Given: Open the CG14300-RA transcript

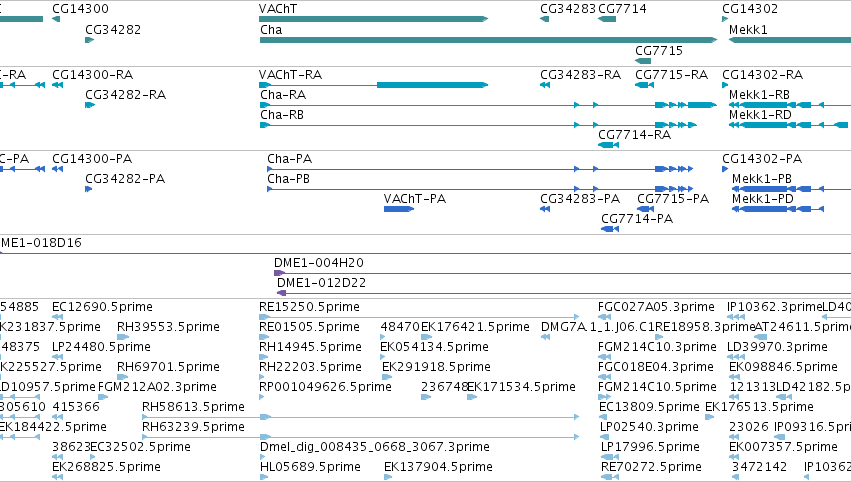Looking at the screenshot, I should (93, 74).
